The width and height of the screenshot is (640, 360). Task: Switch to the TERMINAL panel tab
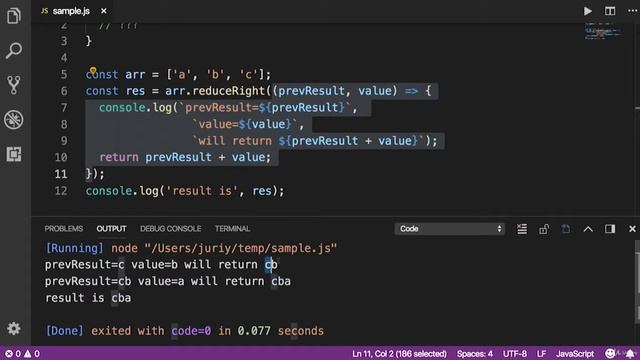(x=232, y=229)
